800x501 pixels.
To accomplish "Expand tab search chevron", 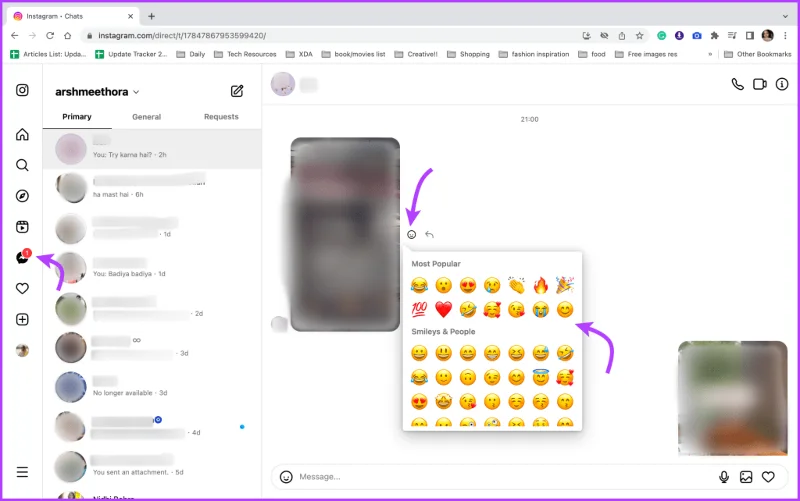I will 785,16.
